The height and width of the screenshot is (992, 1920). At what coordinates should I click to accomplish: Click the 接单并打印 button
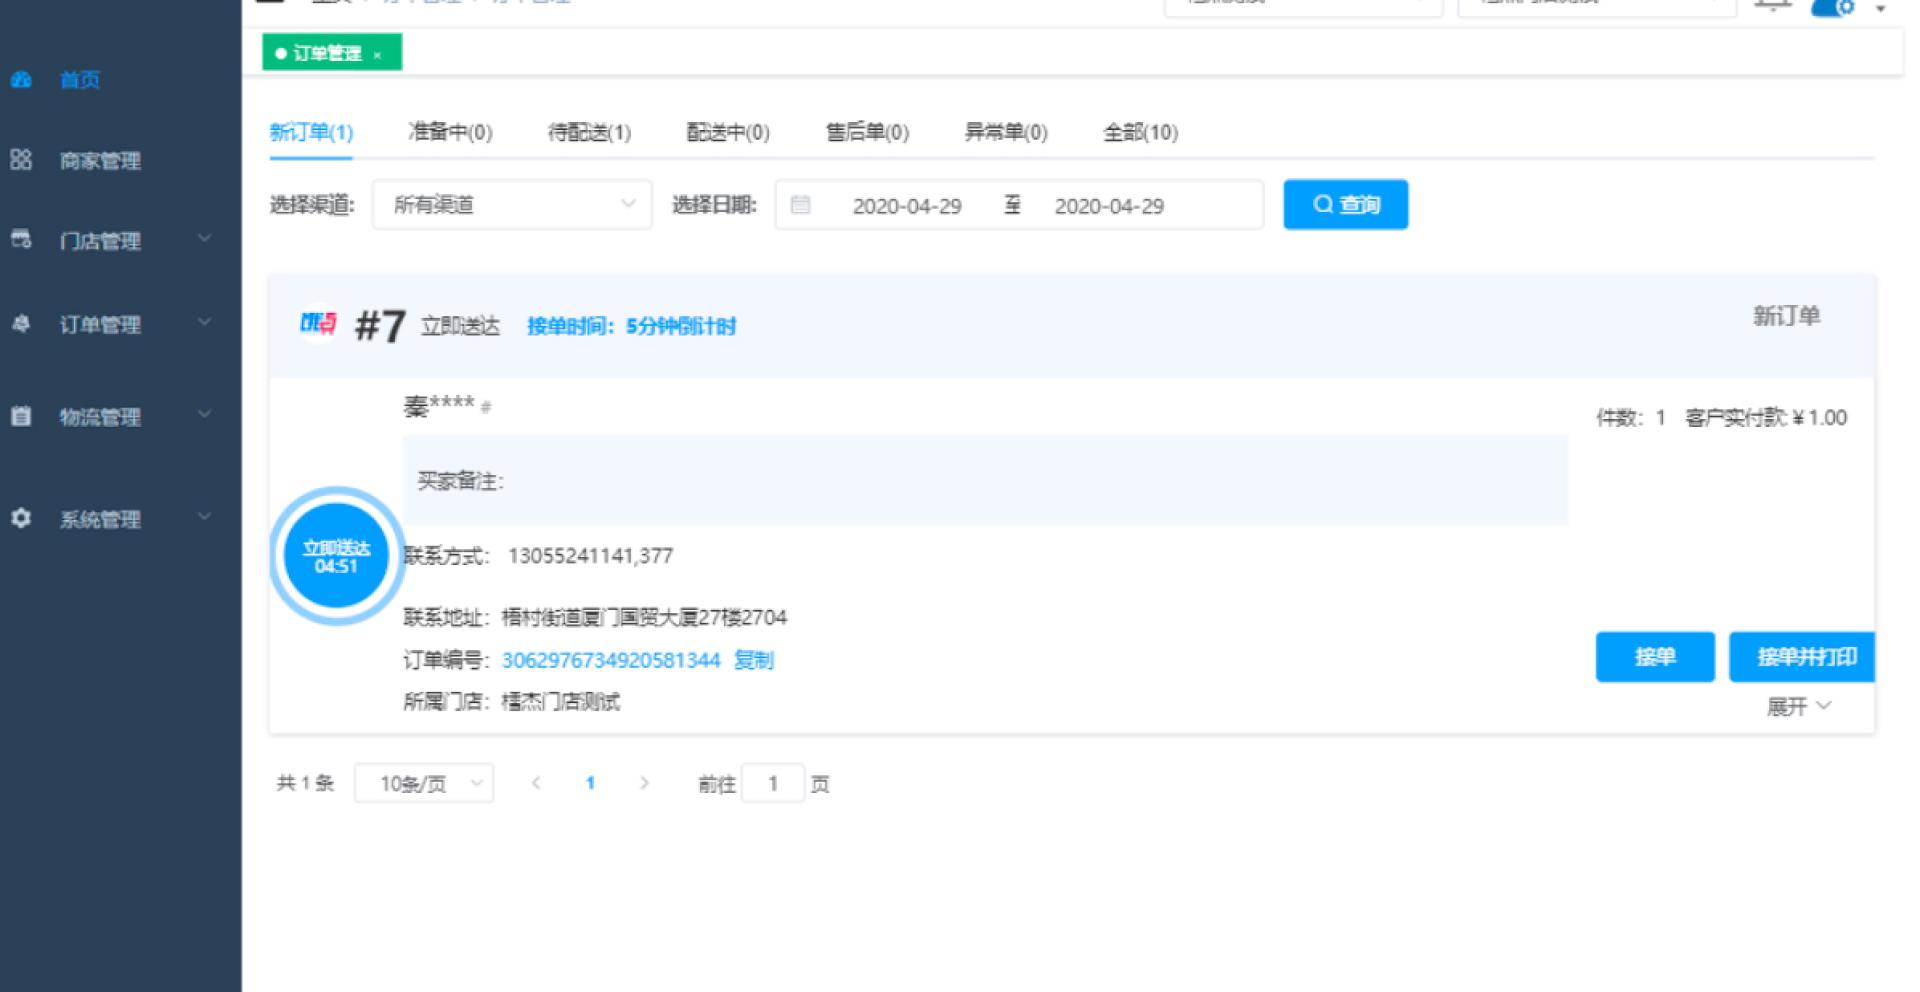coord(1803,657)
